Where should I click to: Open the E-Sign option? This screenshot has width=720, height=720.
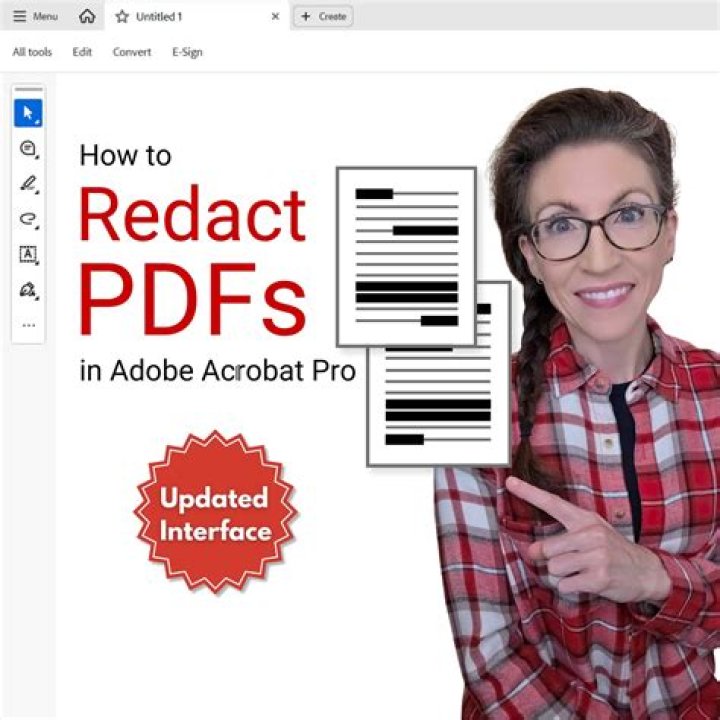coord(187,52)
